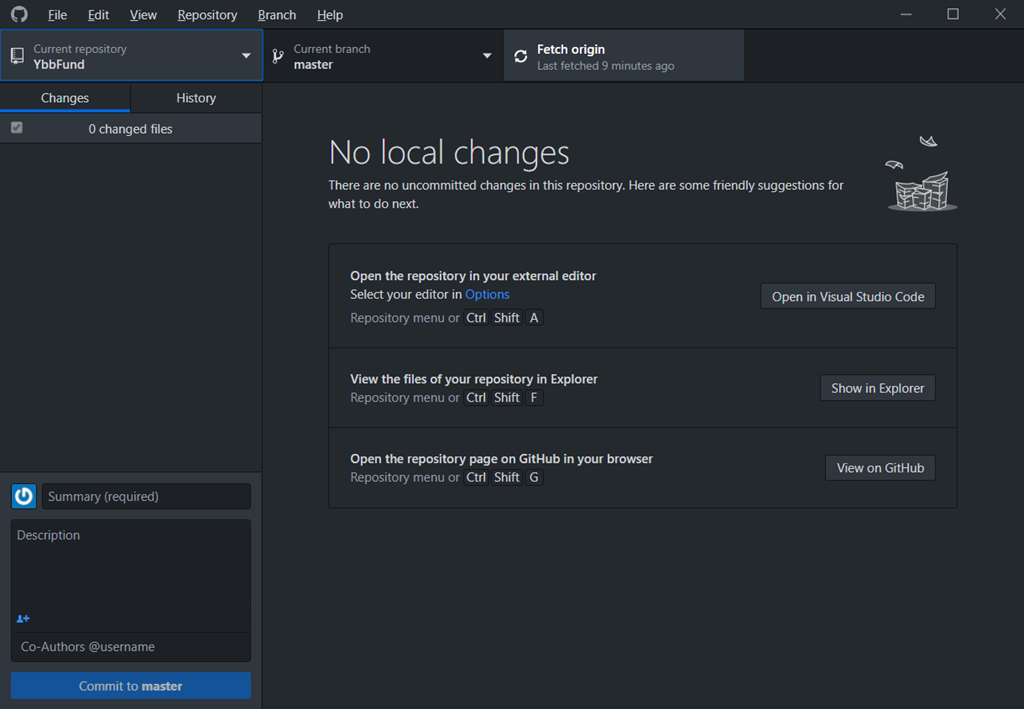
Task: Click the Fetch origin sync icon
Action: (520, 56)
